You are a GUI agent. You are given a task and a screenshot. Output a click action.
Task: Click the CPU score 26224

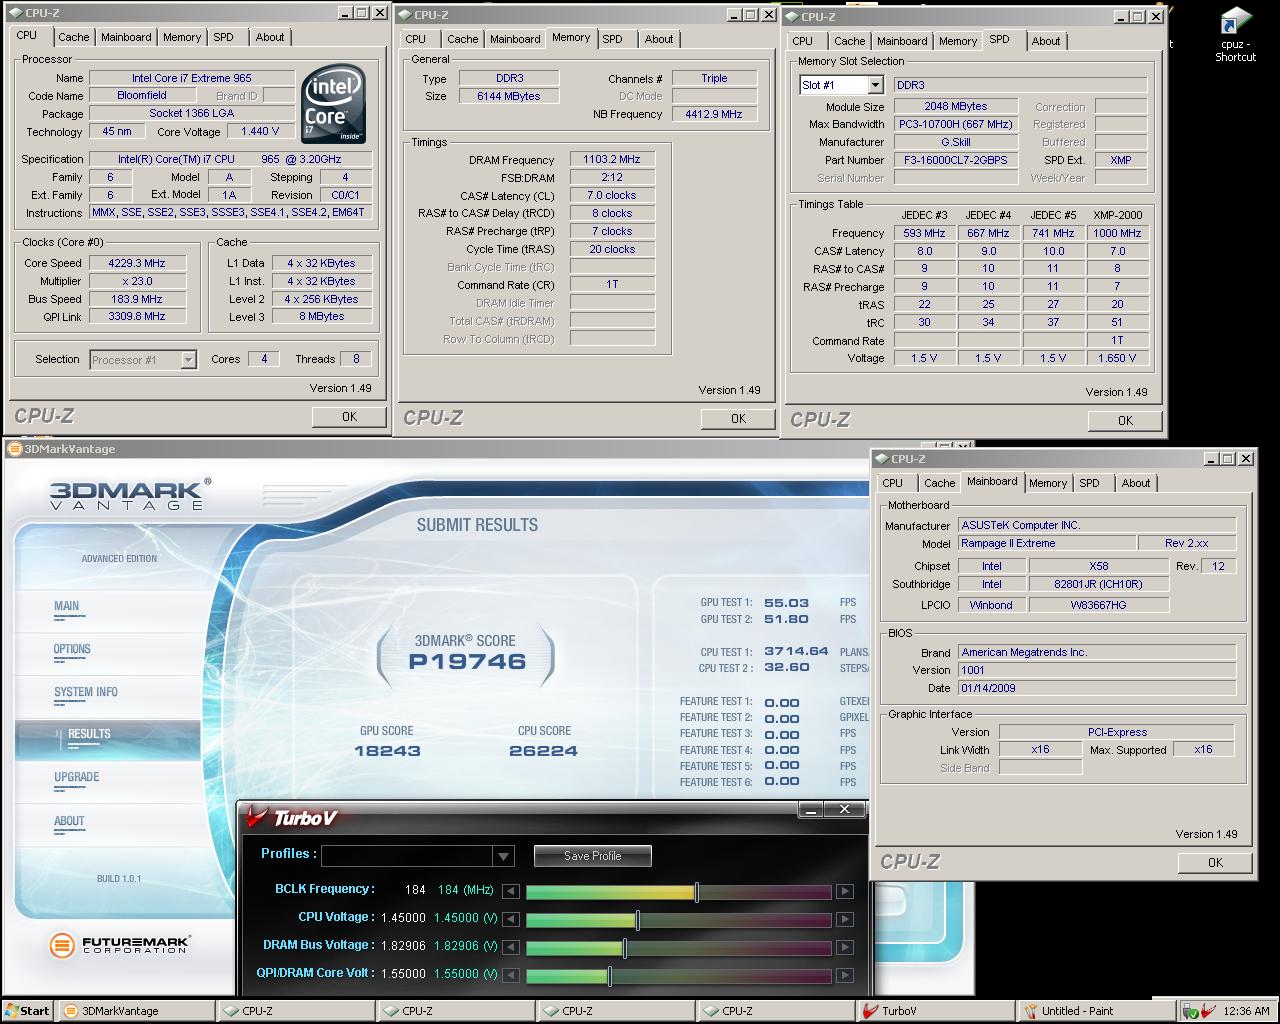[543, 751]
